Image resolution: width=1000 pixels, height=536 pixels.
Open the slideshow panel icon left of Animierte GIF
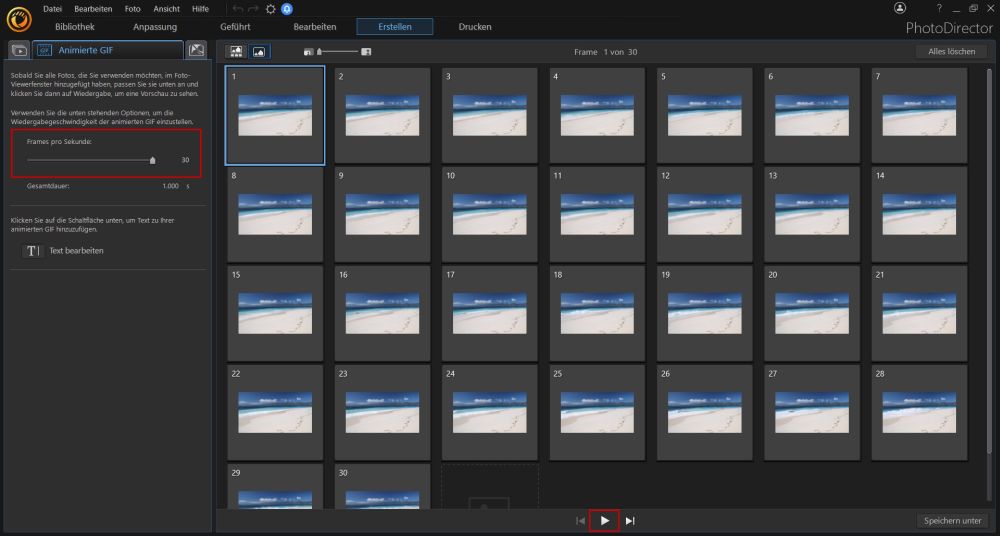coord(18,50)
